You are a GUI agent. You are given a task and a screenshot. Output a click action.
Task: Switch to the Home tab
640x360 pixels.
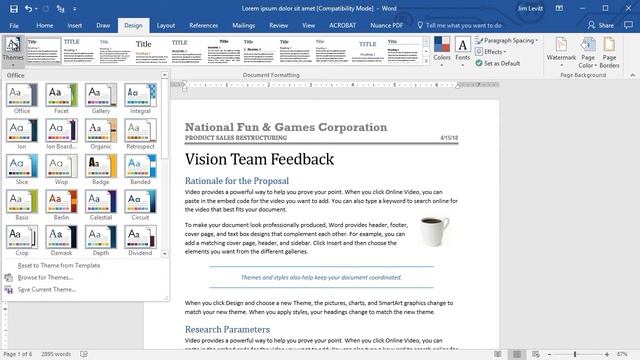pyautogui.click(x=44, y=25)
